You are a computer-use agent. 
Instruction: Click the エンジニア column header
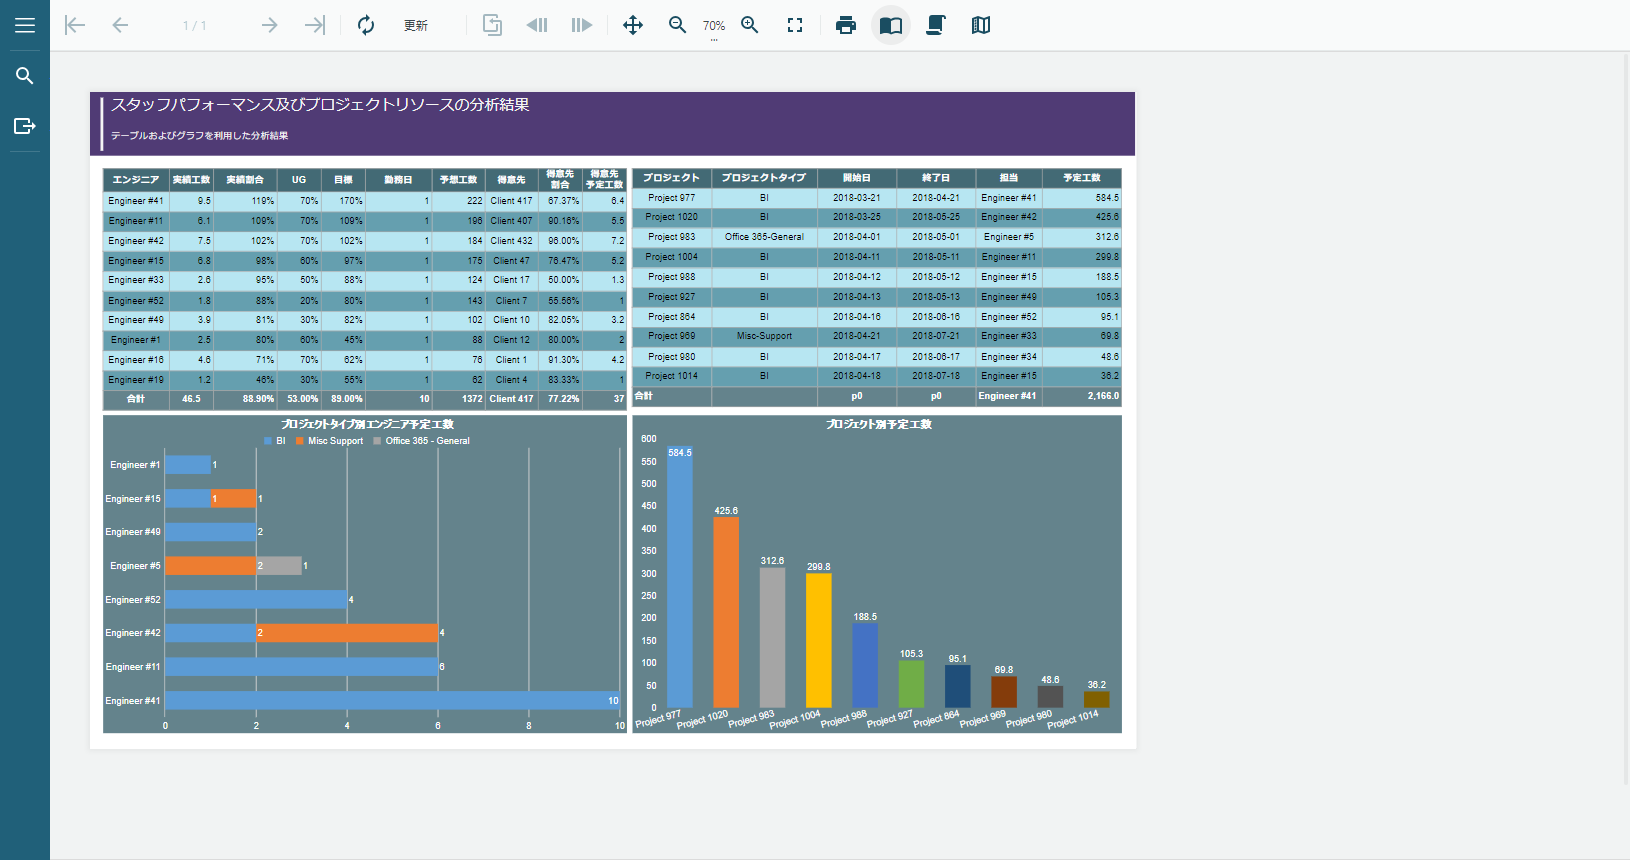[136, 180]
